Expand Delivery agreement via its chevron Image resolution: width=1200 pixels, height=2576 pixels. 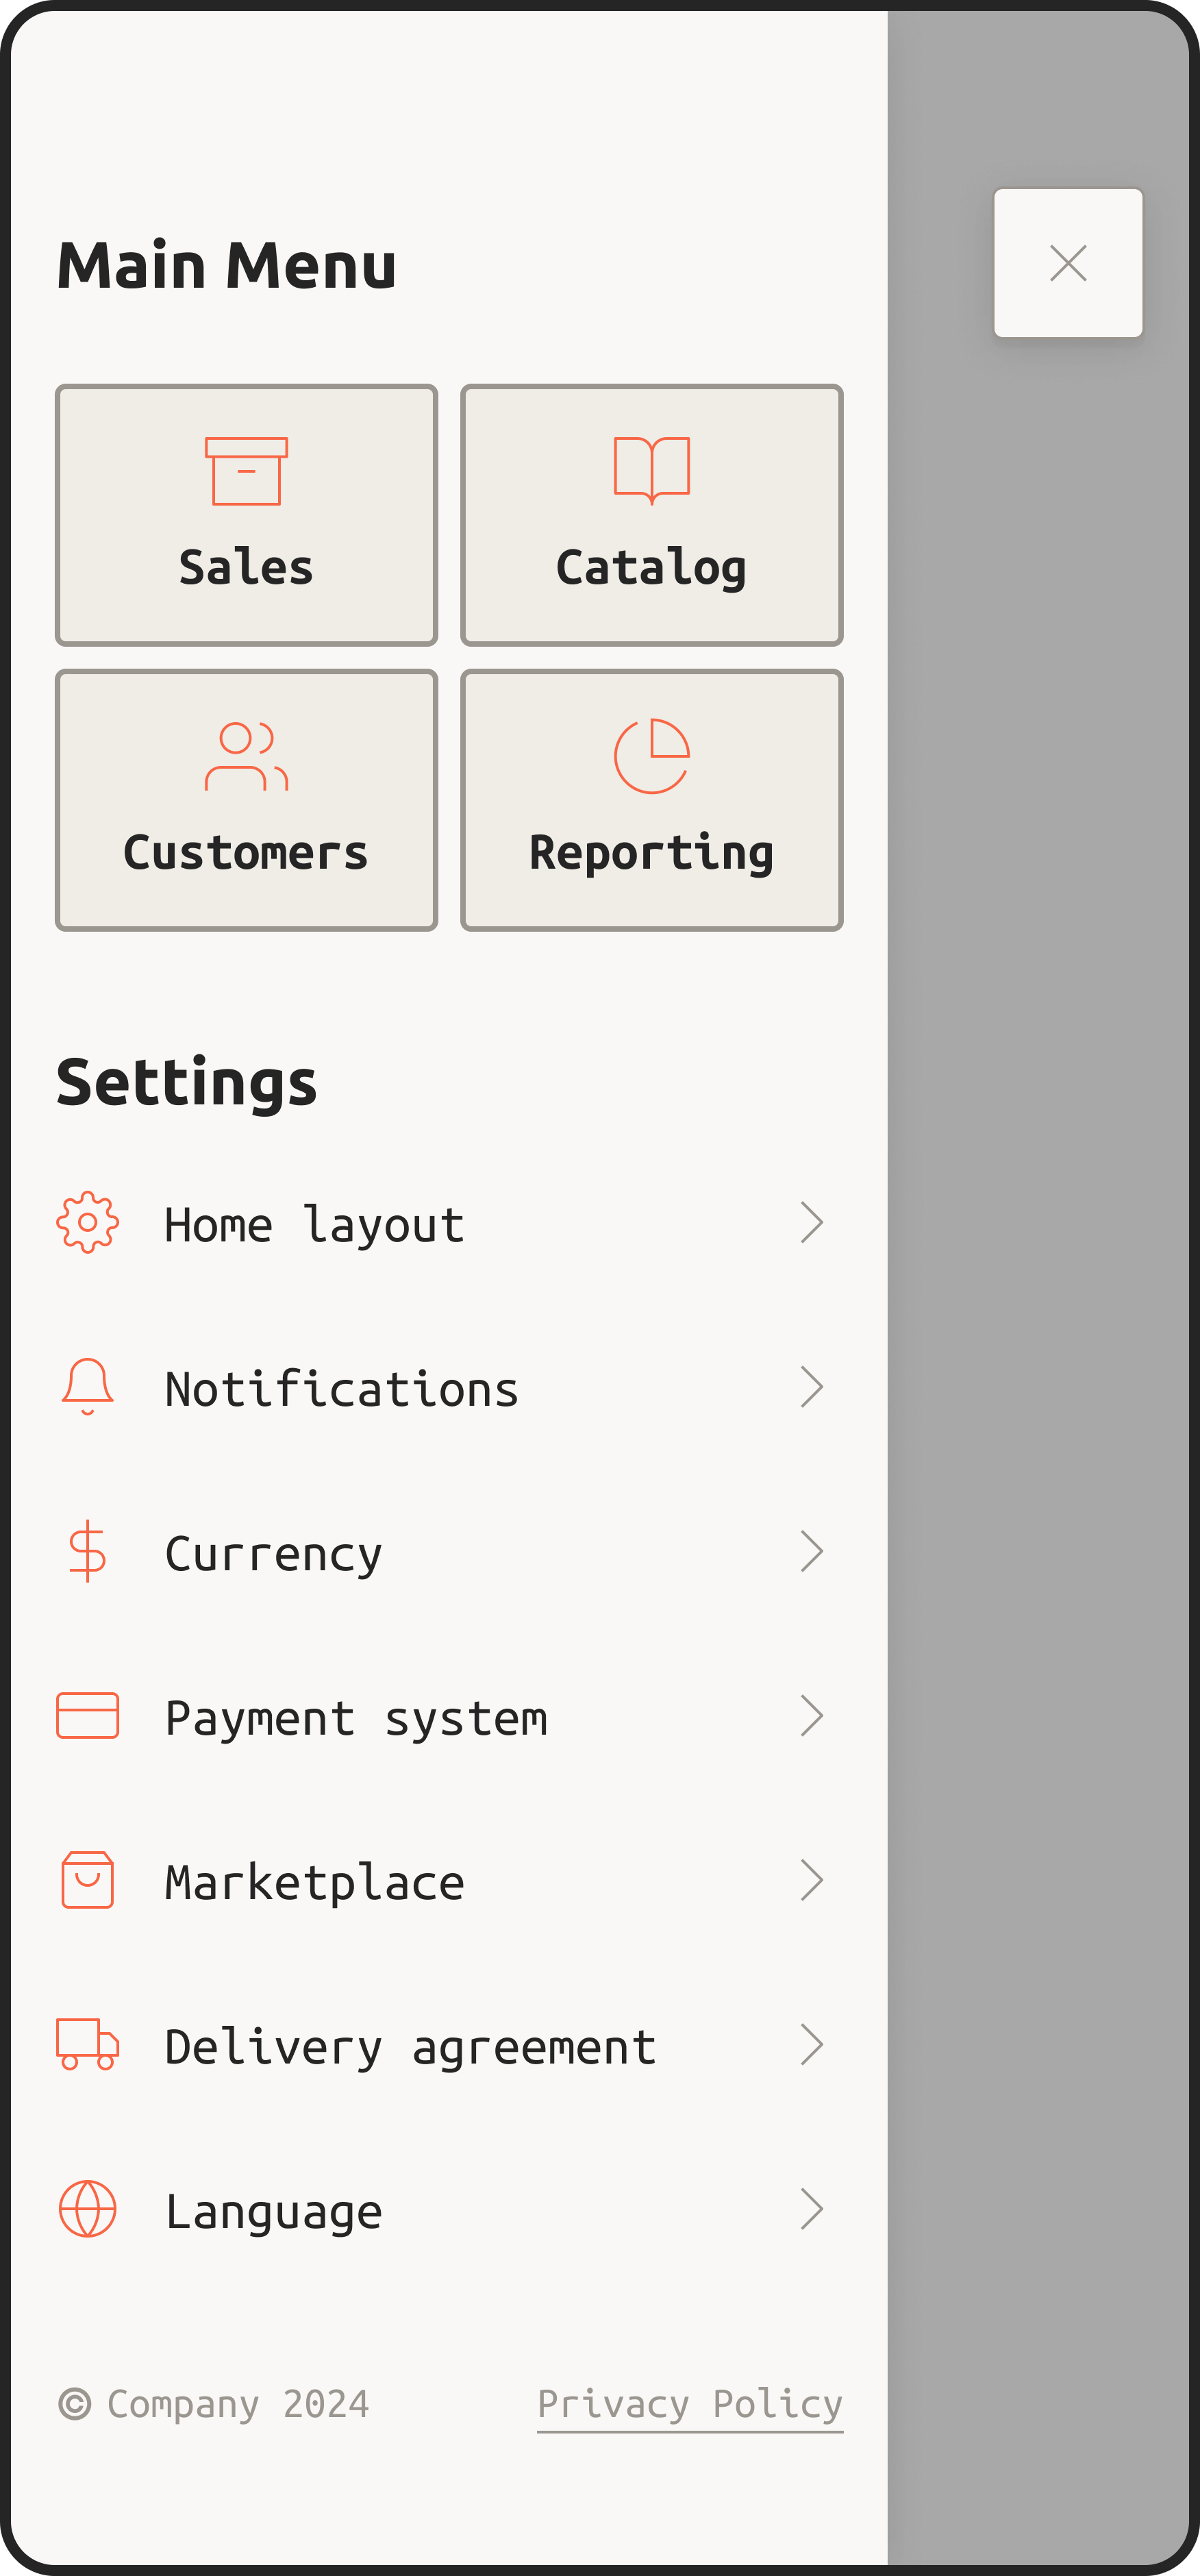812,2045
